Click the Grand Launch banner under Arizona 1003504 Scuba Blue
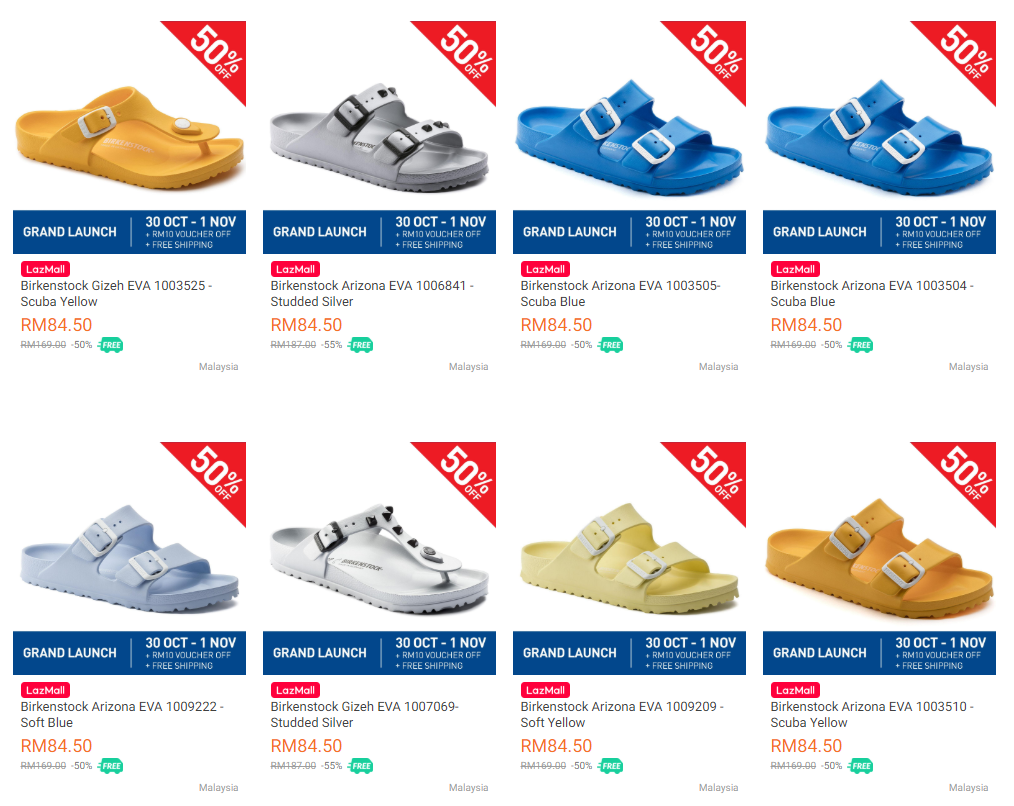 coord(879,232)
